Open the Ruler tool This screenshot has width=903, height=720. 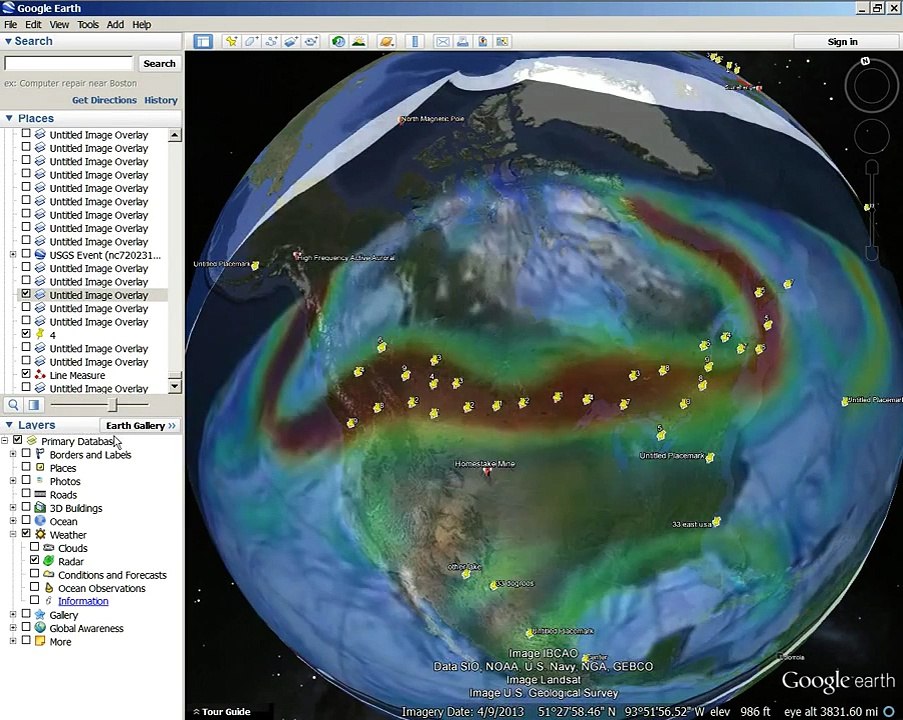click(x=415, y=41)
